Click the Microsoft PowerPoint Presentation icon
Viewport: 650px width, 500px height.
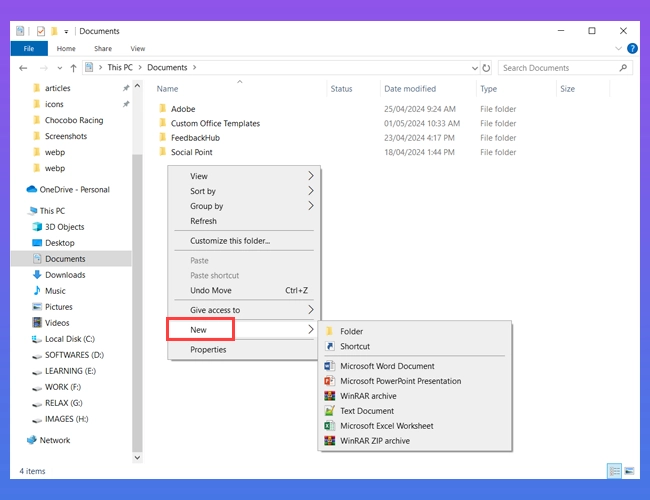[330, 381]
